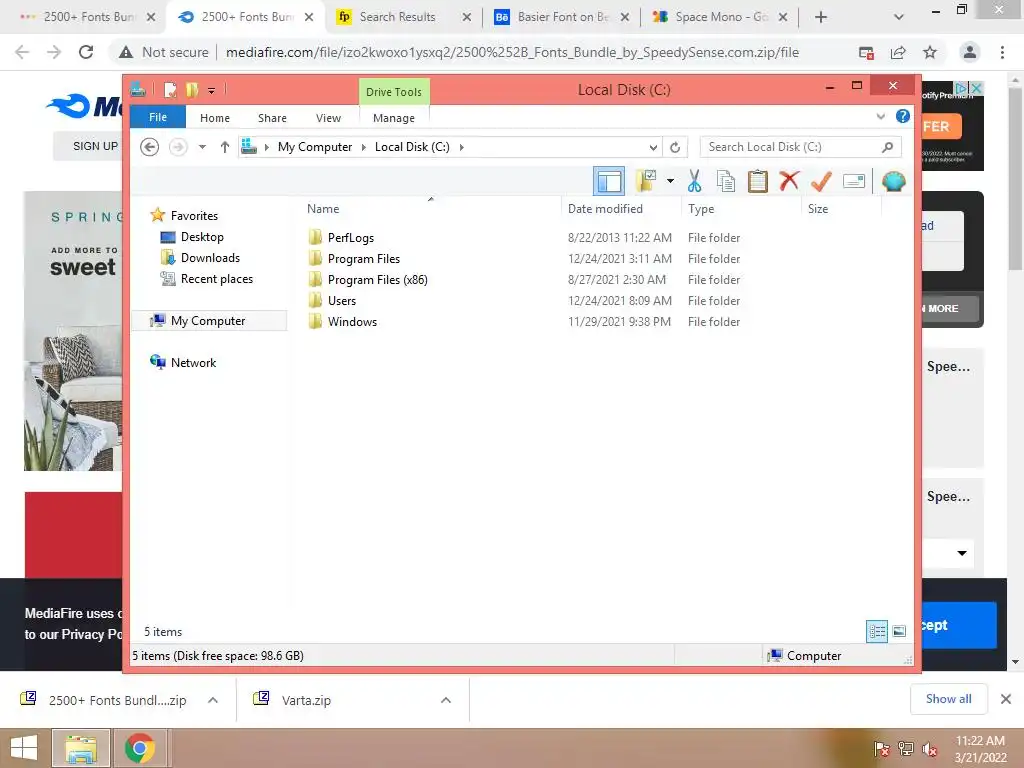Image resolution: width=1024 pixels, height=768 pixels.
Task: Click the Search Local Disk (C:) field
Action: coord(801,147)
